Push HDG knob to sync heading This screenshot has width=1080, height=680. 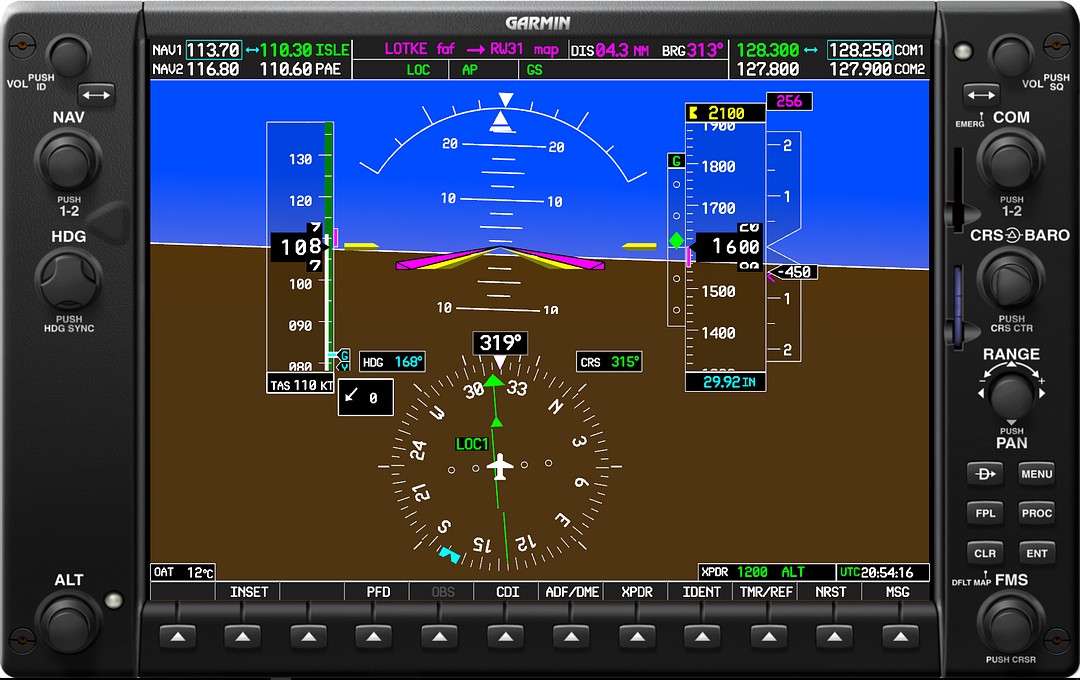68,279
